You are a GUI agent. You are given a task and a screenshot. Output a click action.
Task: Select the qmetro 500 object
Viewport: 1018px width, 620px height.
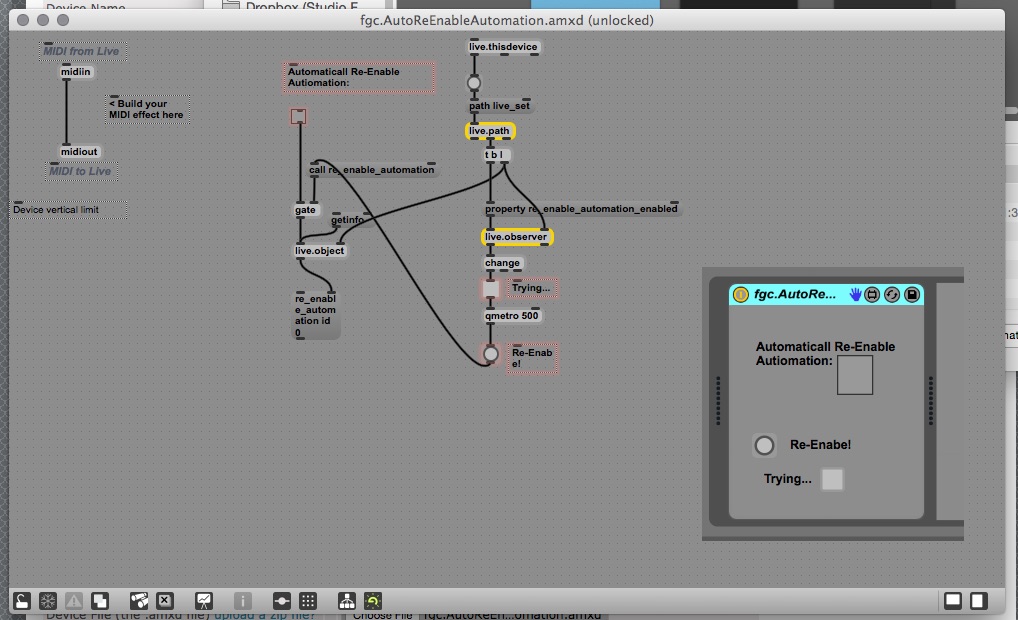pos(512,316)
